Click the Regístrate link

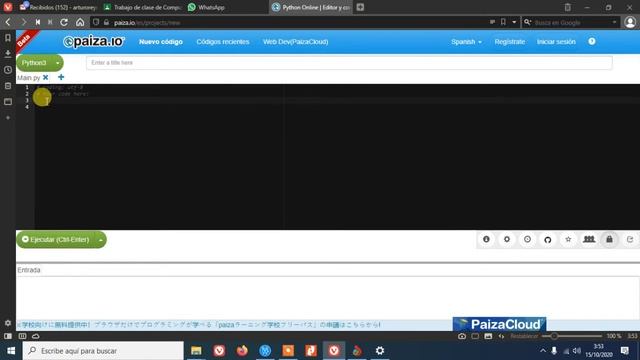click(x=510, y=42)
